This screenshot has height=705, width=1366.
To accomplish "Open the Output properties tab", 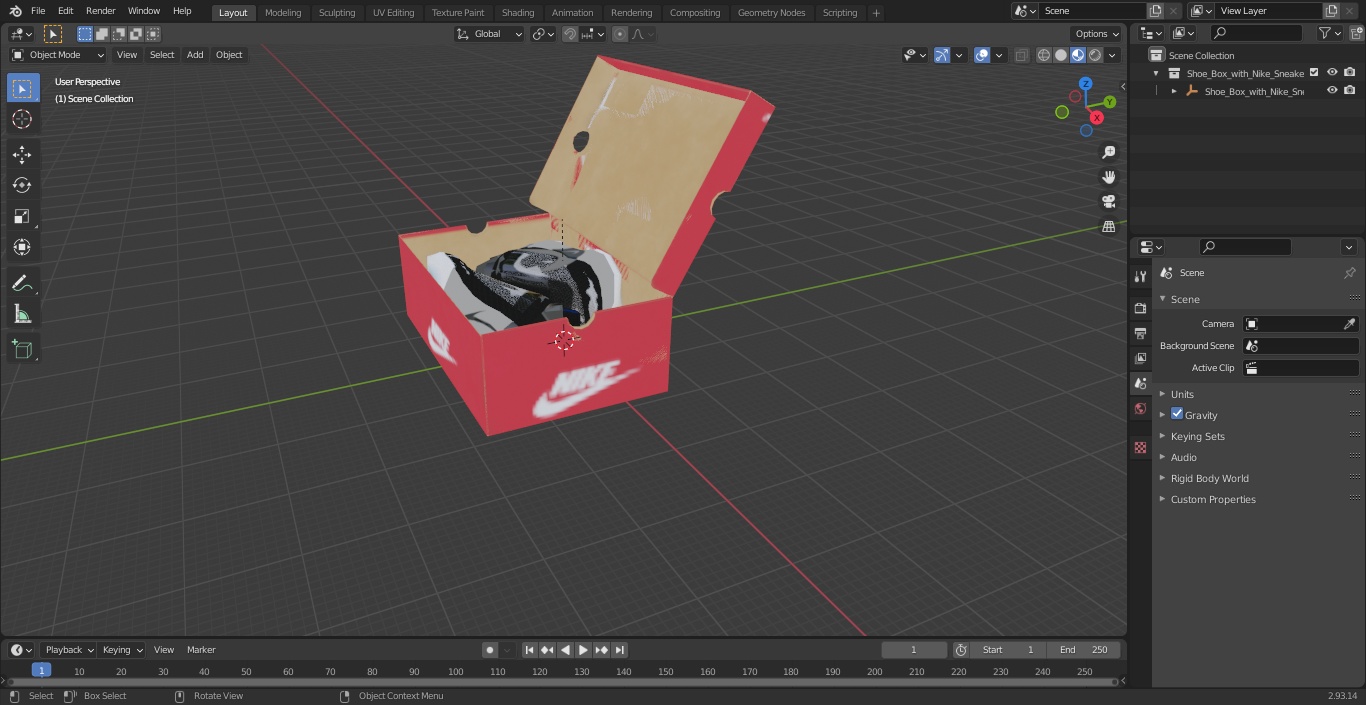I will point(1140,333).
